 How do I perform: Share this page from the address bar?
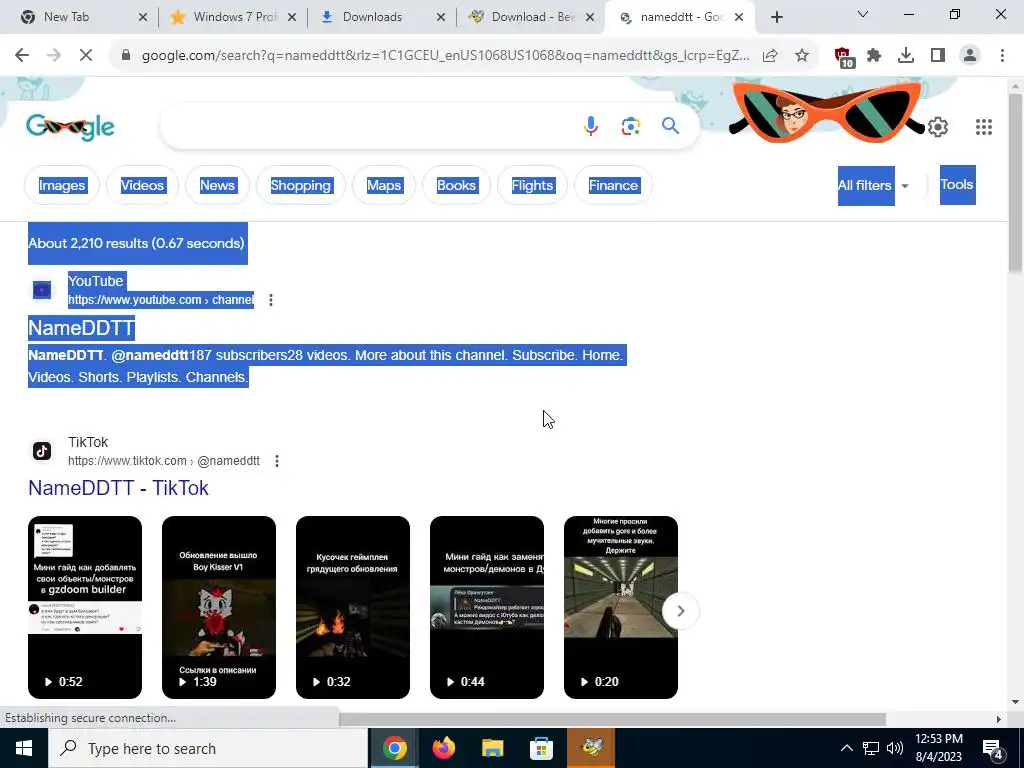[770, 56]
